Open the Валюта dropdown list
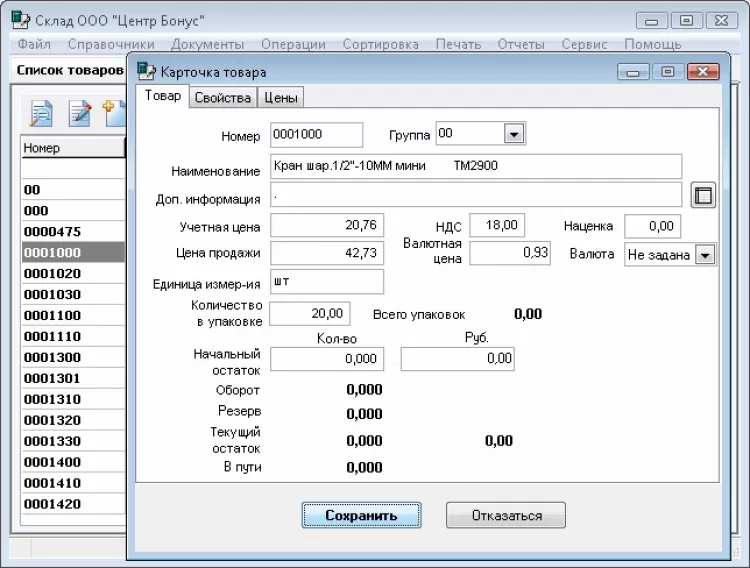 [705, 255]
